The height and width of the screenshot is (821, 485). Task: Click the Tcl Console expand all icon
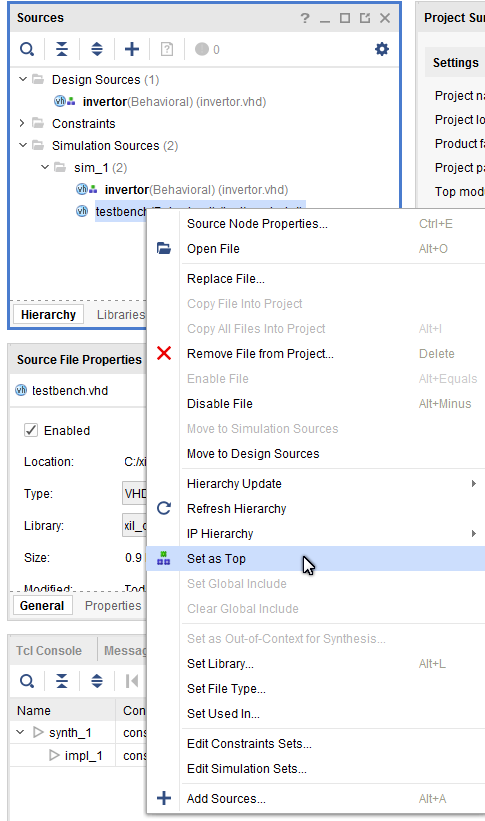pos(97,681)
